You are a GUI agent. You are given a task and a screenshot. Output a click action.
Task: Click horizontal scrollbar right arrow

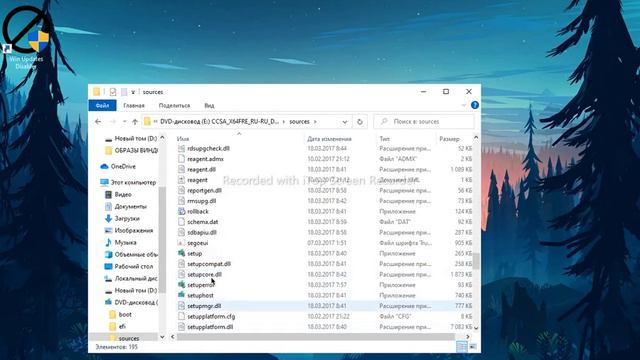point(468,337)
